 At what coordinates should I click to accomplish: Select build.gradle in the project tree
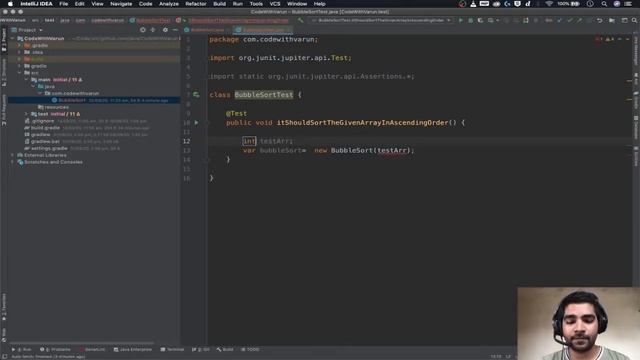click(x=45, y=128)
